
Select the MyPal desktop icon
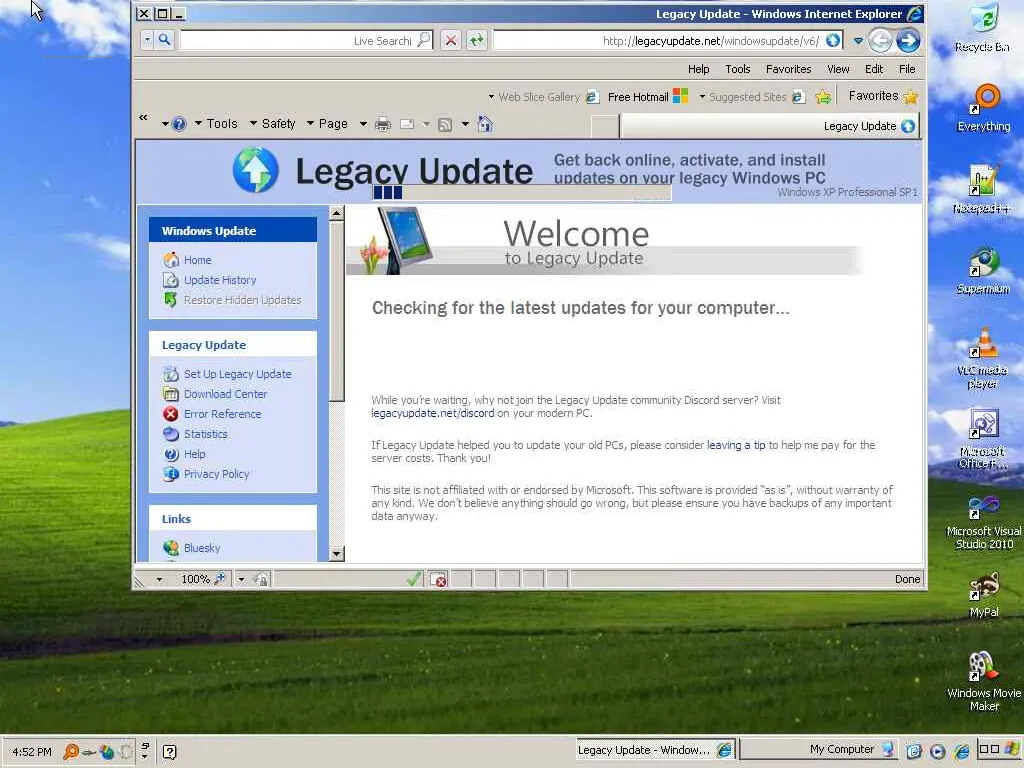(984, 594)
